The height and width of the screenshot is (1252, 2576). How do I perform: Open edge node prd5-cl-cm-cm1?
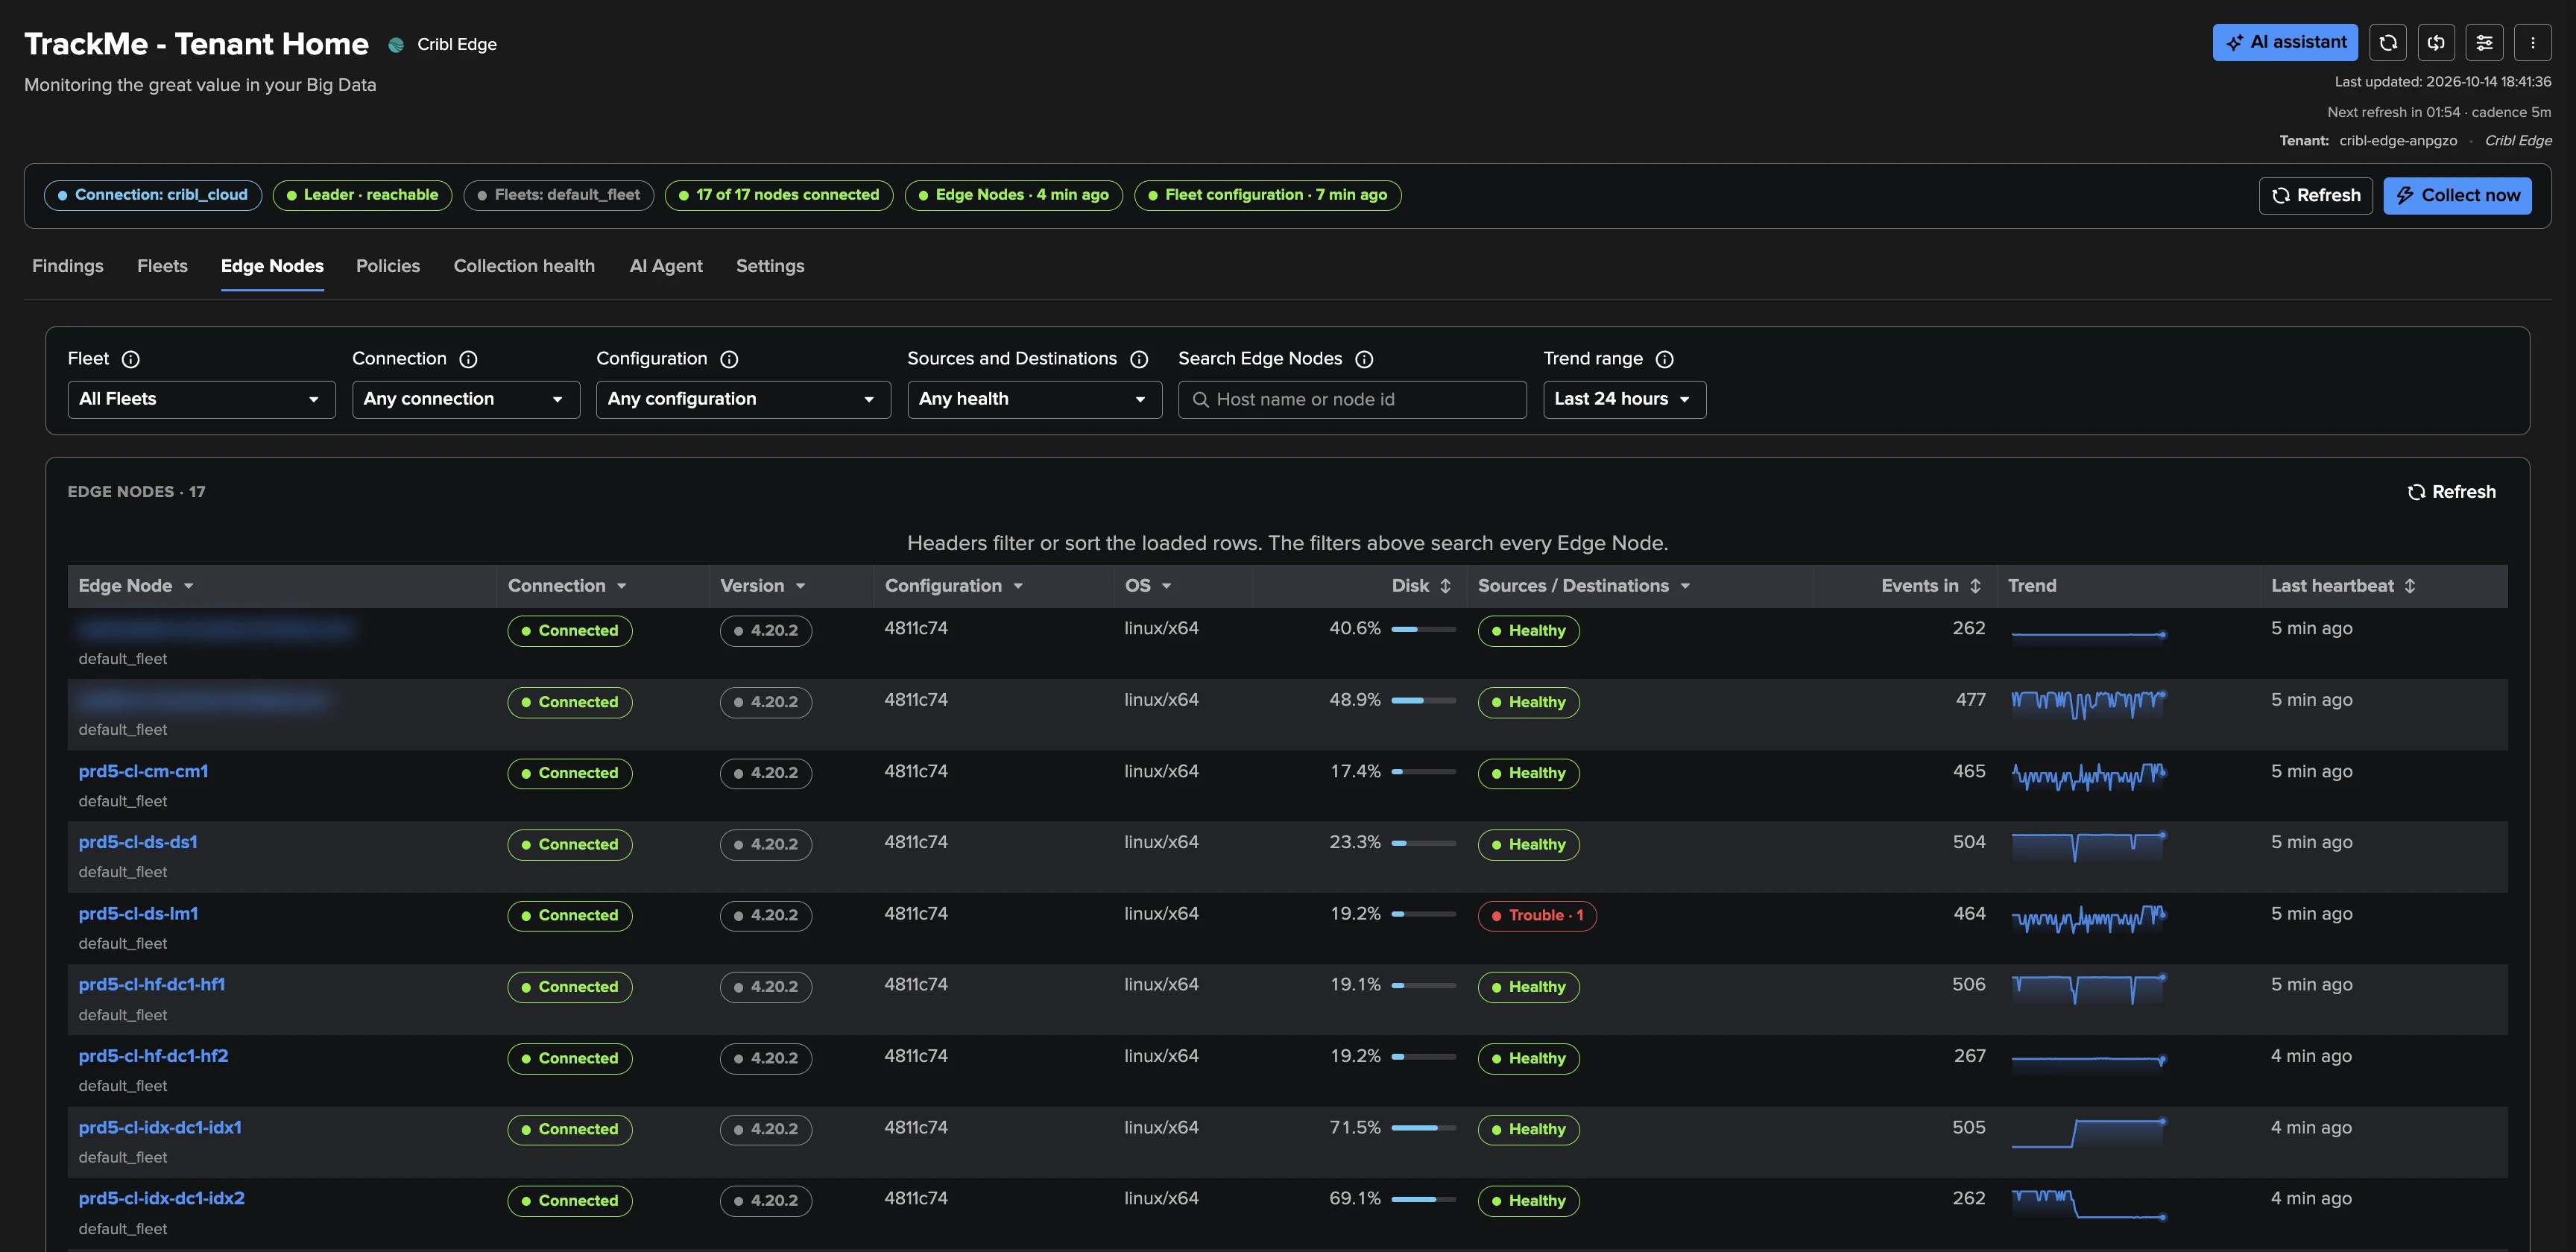click(x=143, y=771)
